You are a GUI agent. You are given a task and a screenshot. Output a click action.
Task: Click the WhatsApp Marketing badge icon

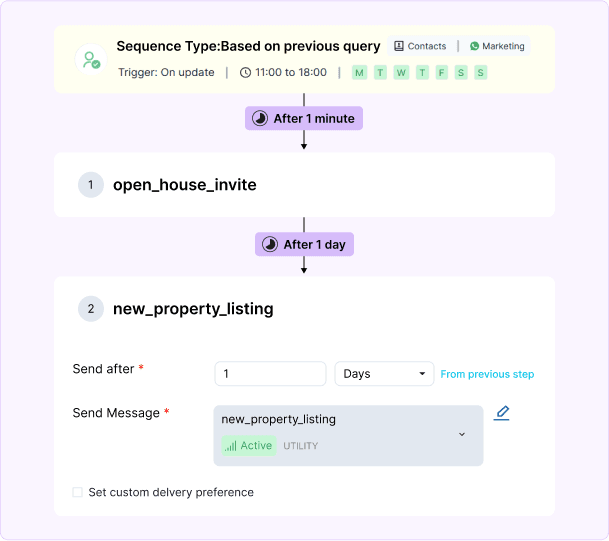(x=475, y=46)
